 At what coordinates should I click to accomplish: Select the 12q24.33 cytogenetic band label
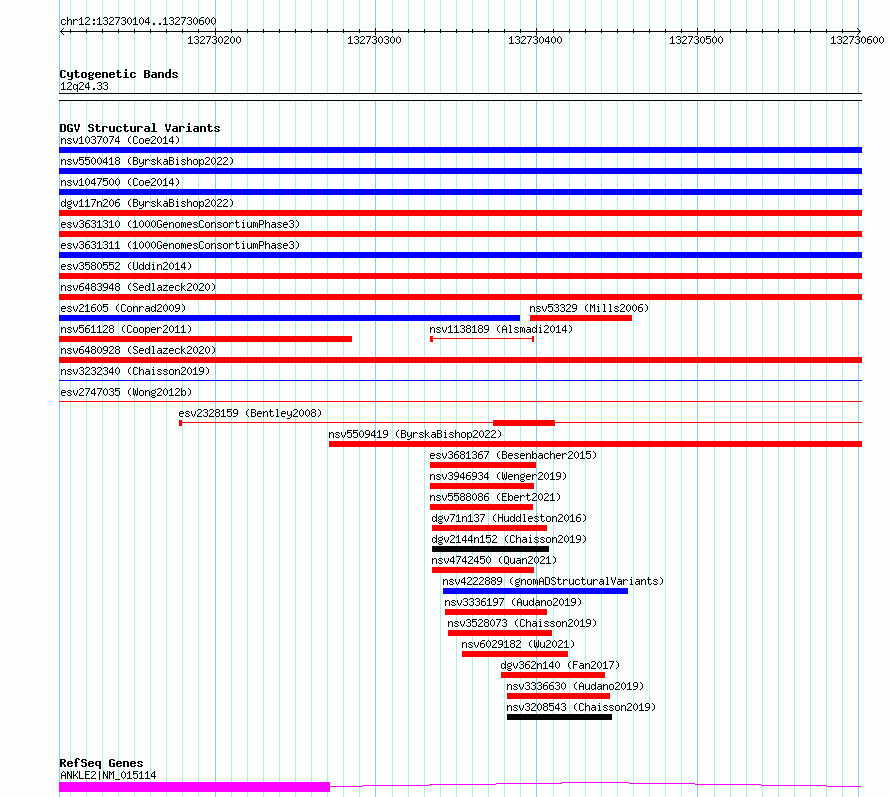click(84, 86)
